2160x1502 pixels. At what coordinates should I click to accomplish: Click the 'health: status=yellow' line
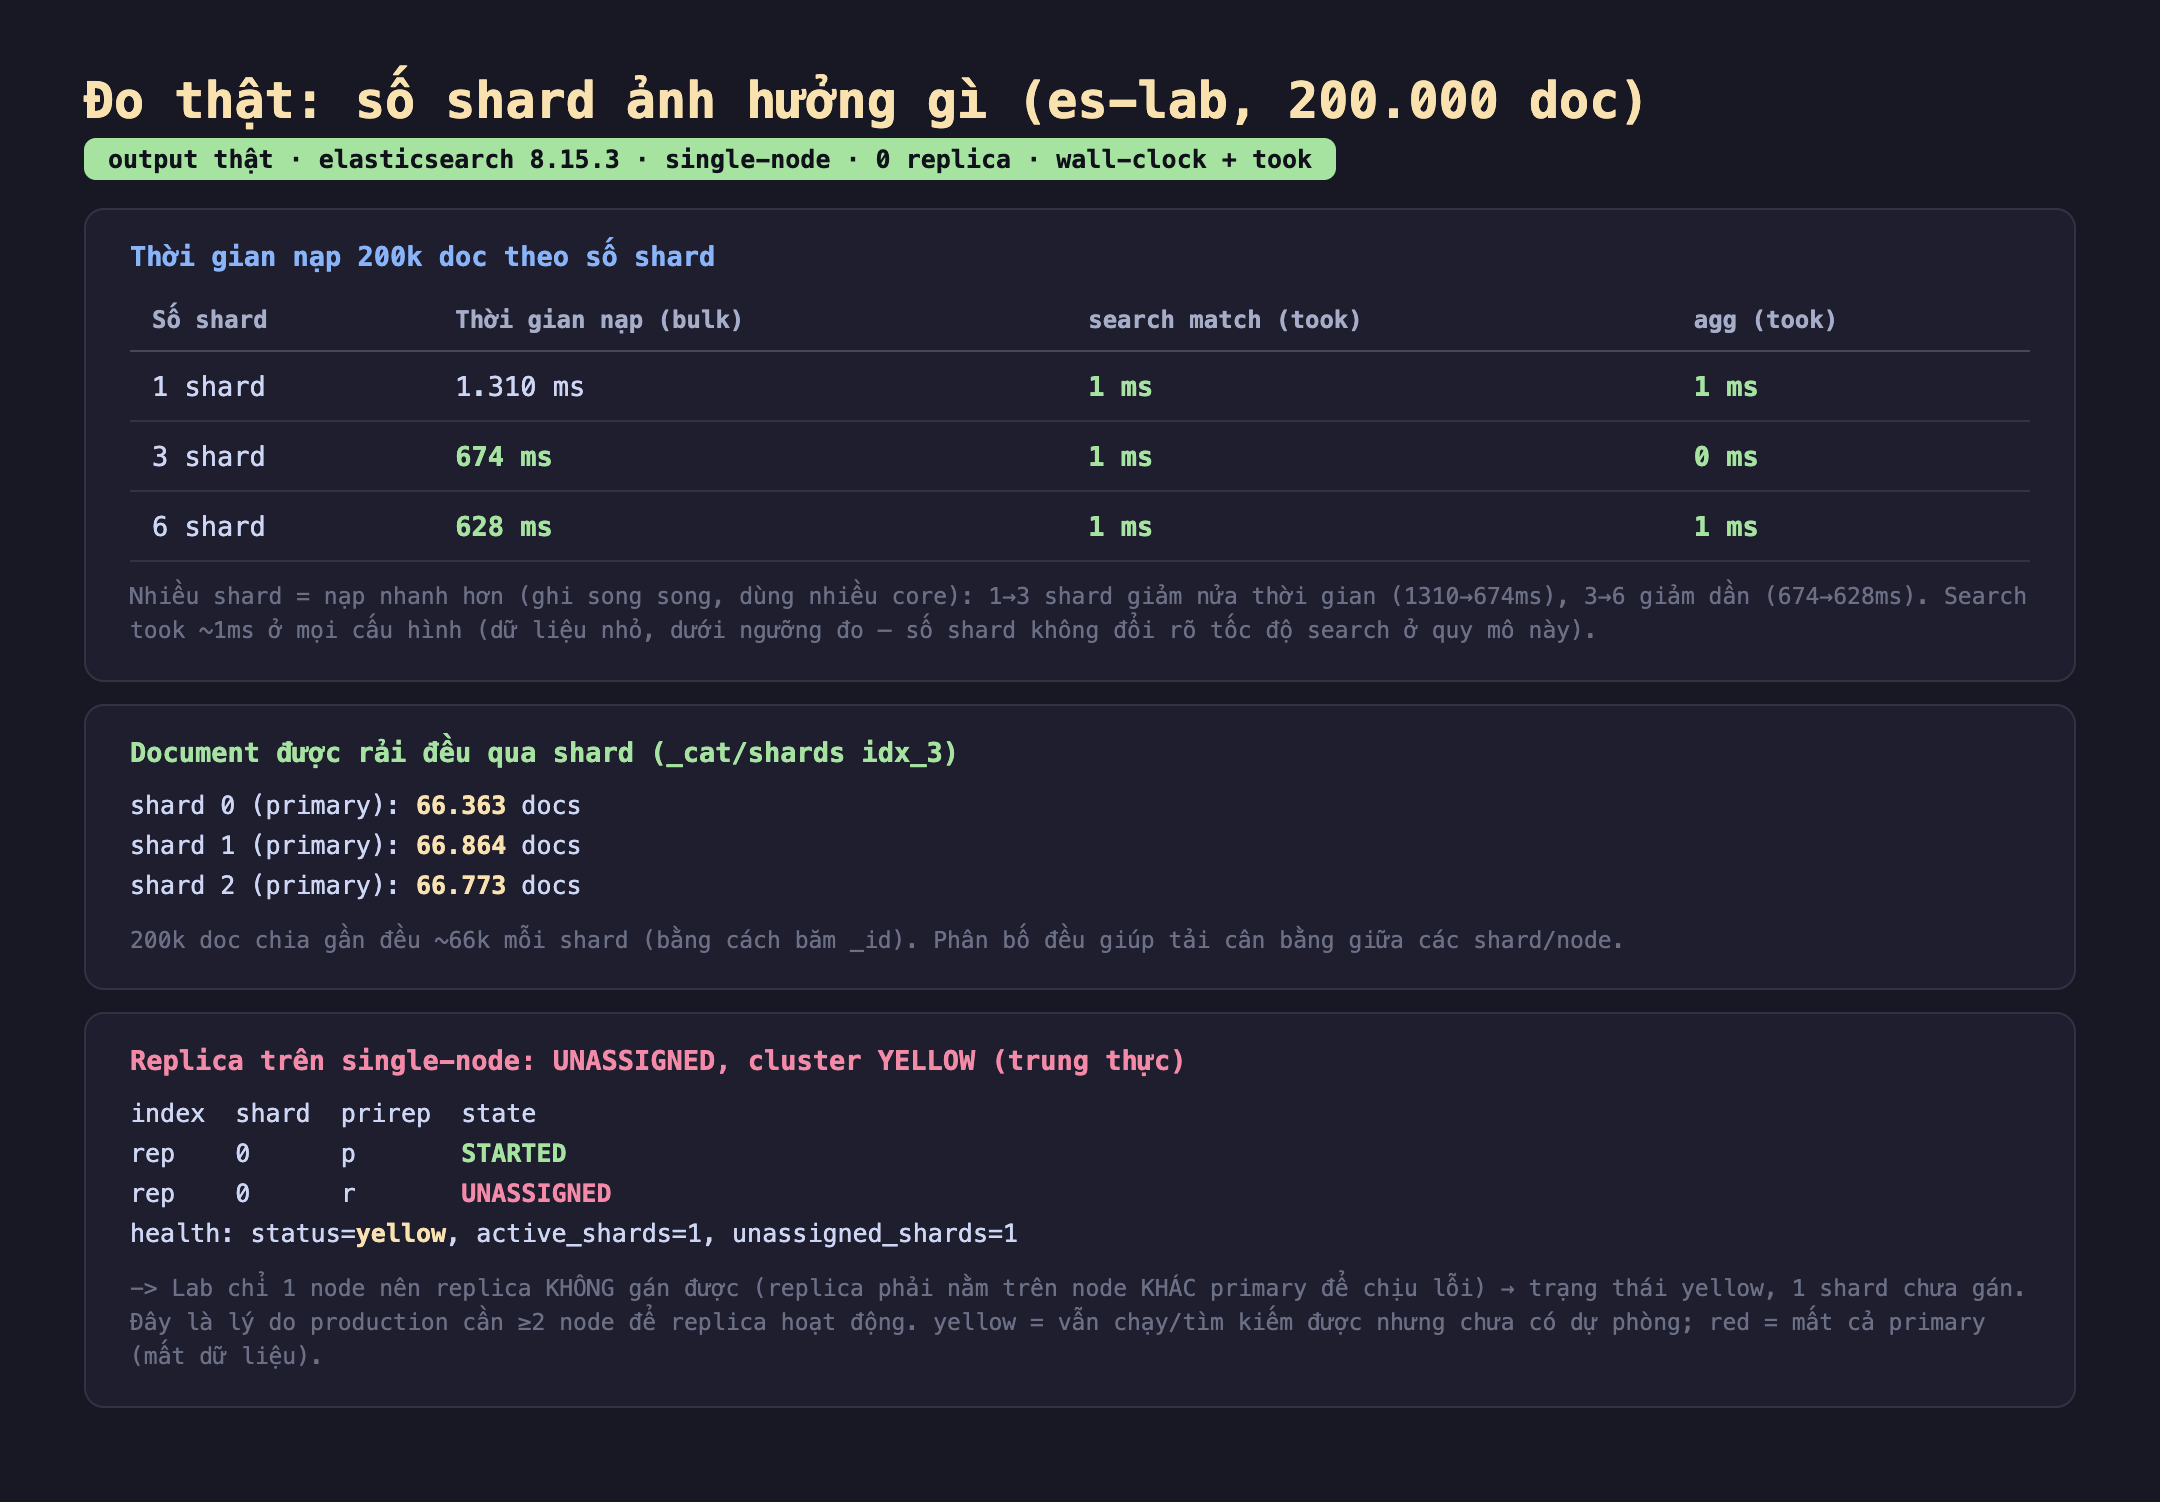coord(574,1233)
